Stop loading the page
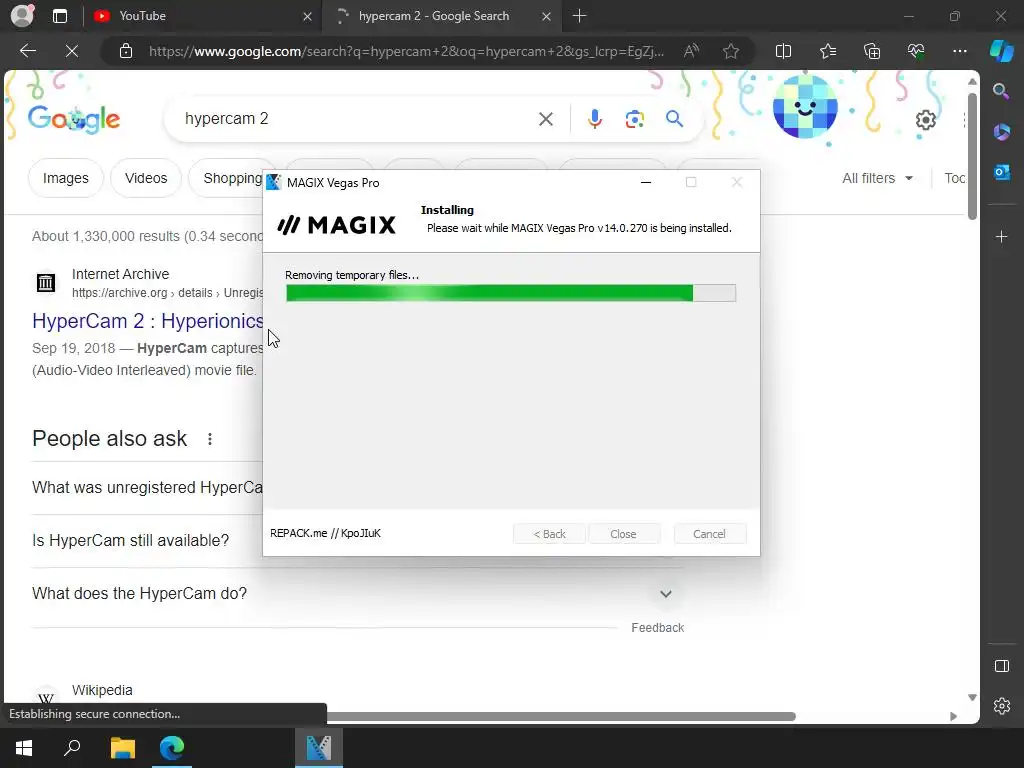The image size is (1024, 768). pyautogui.click(x=72, y=51)
